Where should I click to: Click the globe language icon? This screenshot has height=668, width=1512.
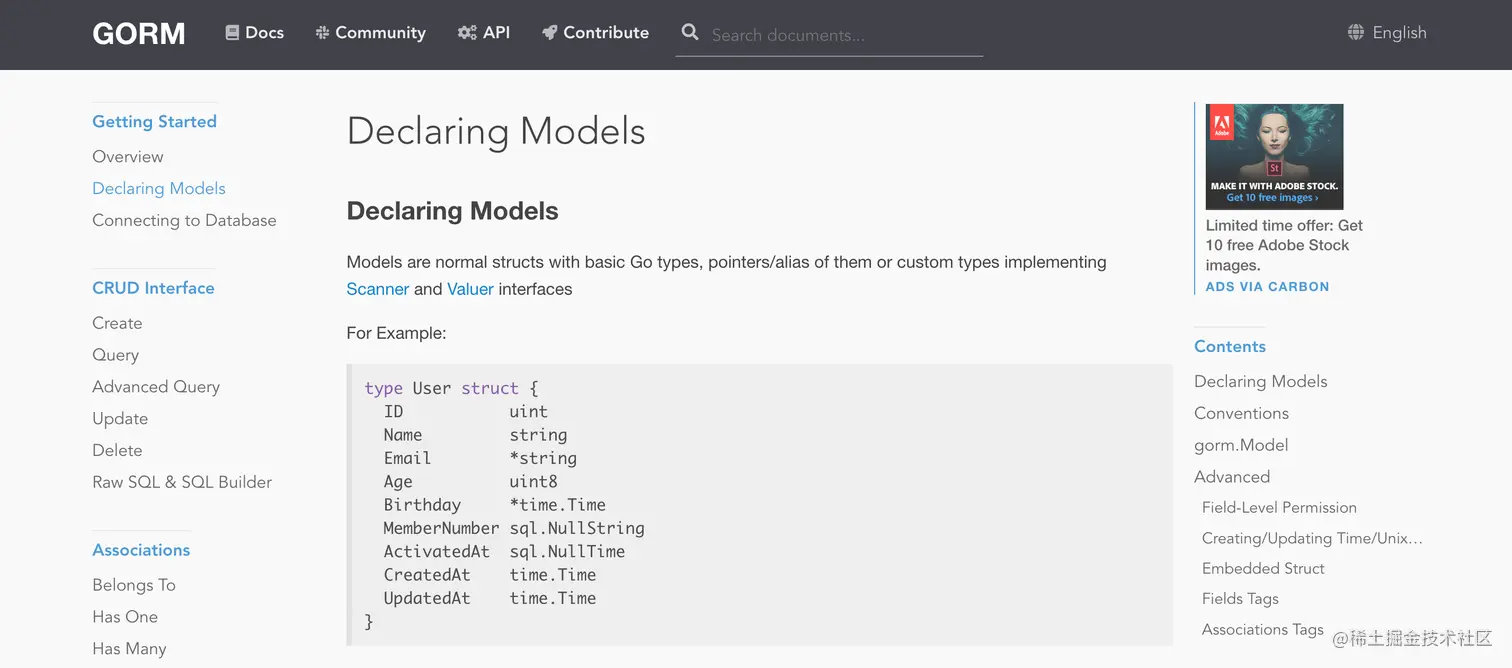1356,33
